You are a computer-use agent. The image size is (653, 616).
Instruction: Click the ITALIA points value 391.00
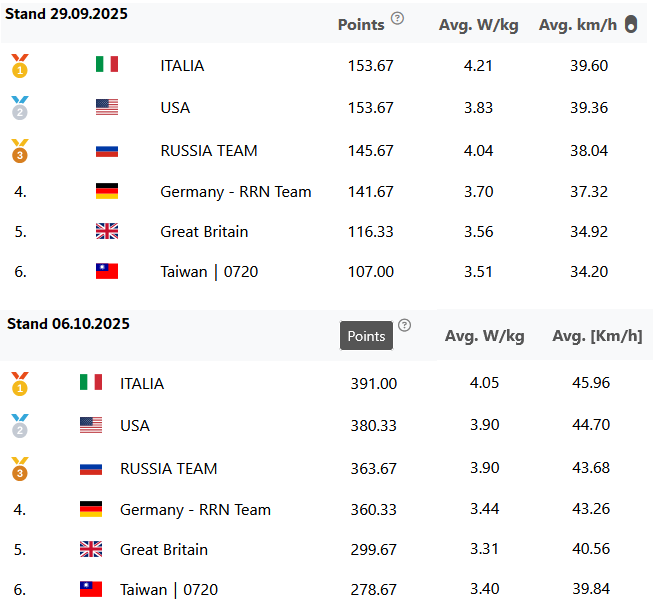coord(373,383)
